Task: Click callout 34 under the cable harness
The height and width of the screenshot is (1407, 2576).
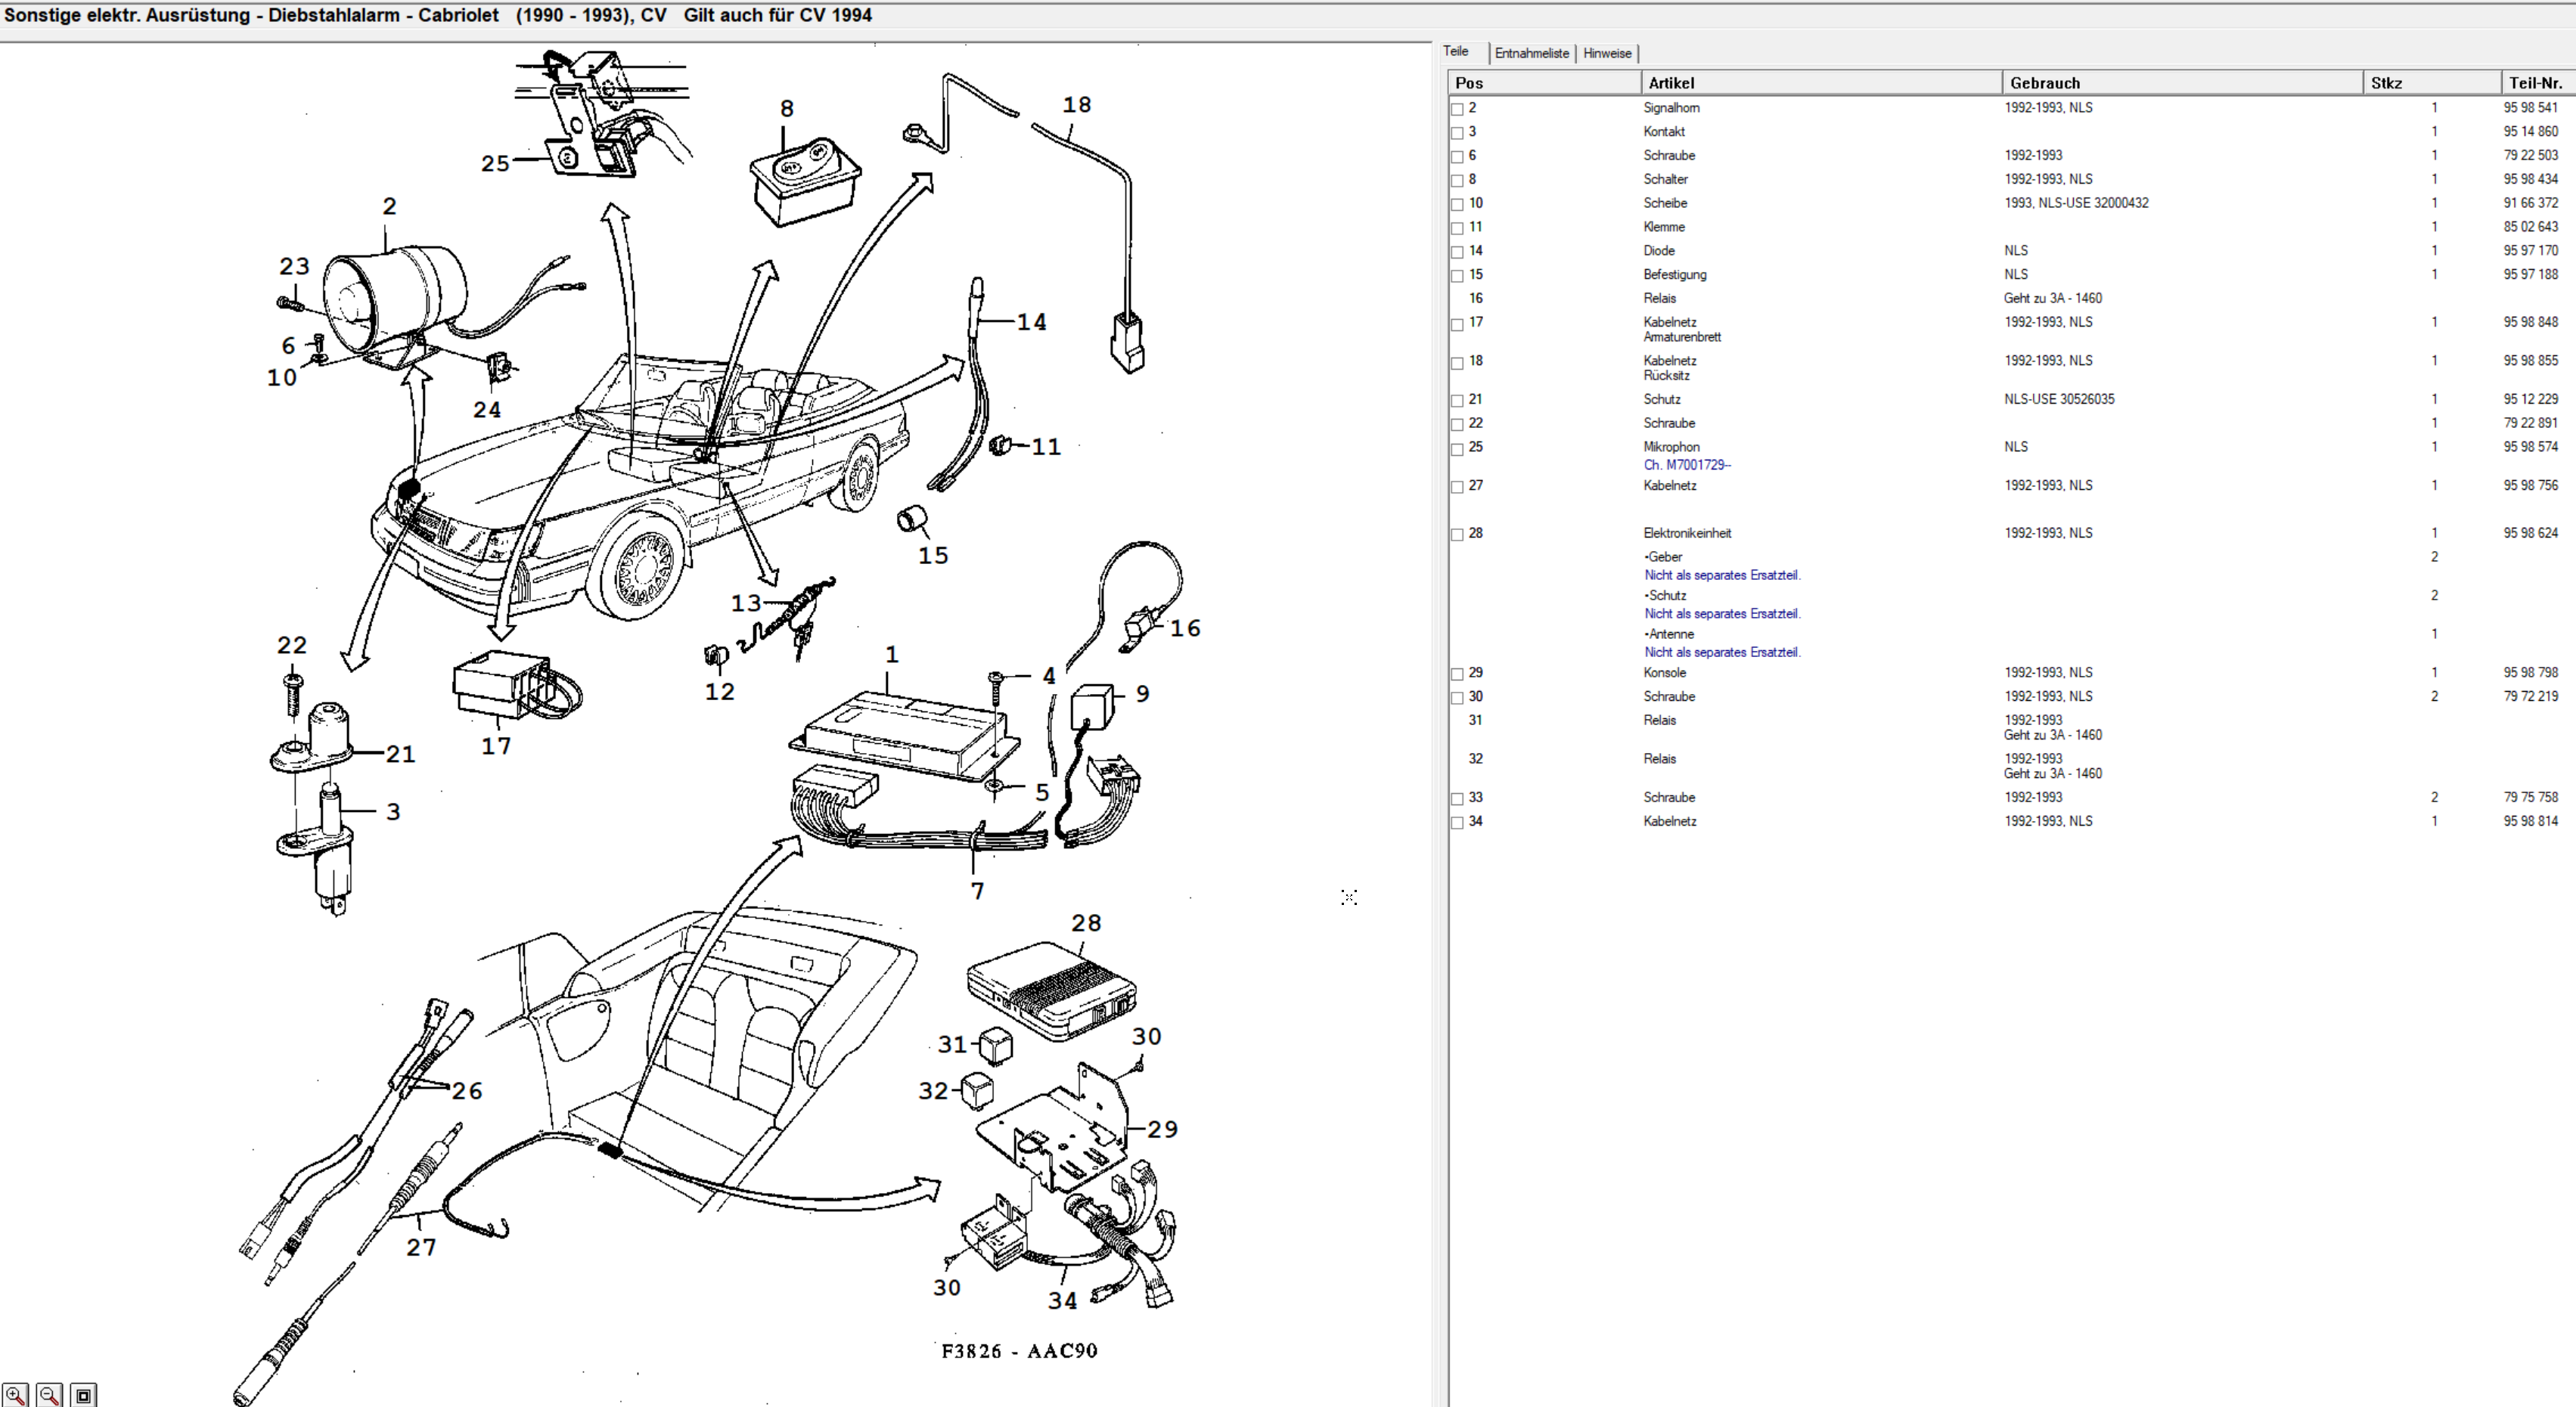Action: pos(1062,1301)
